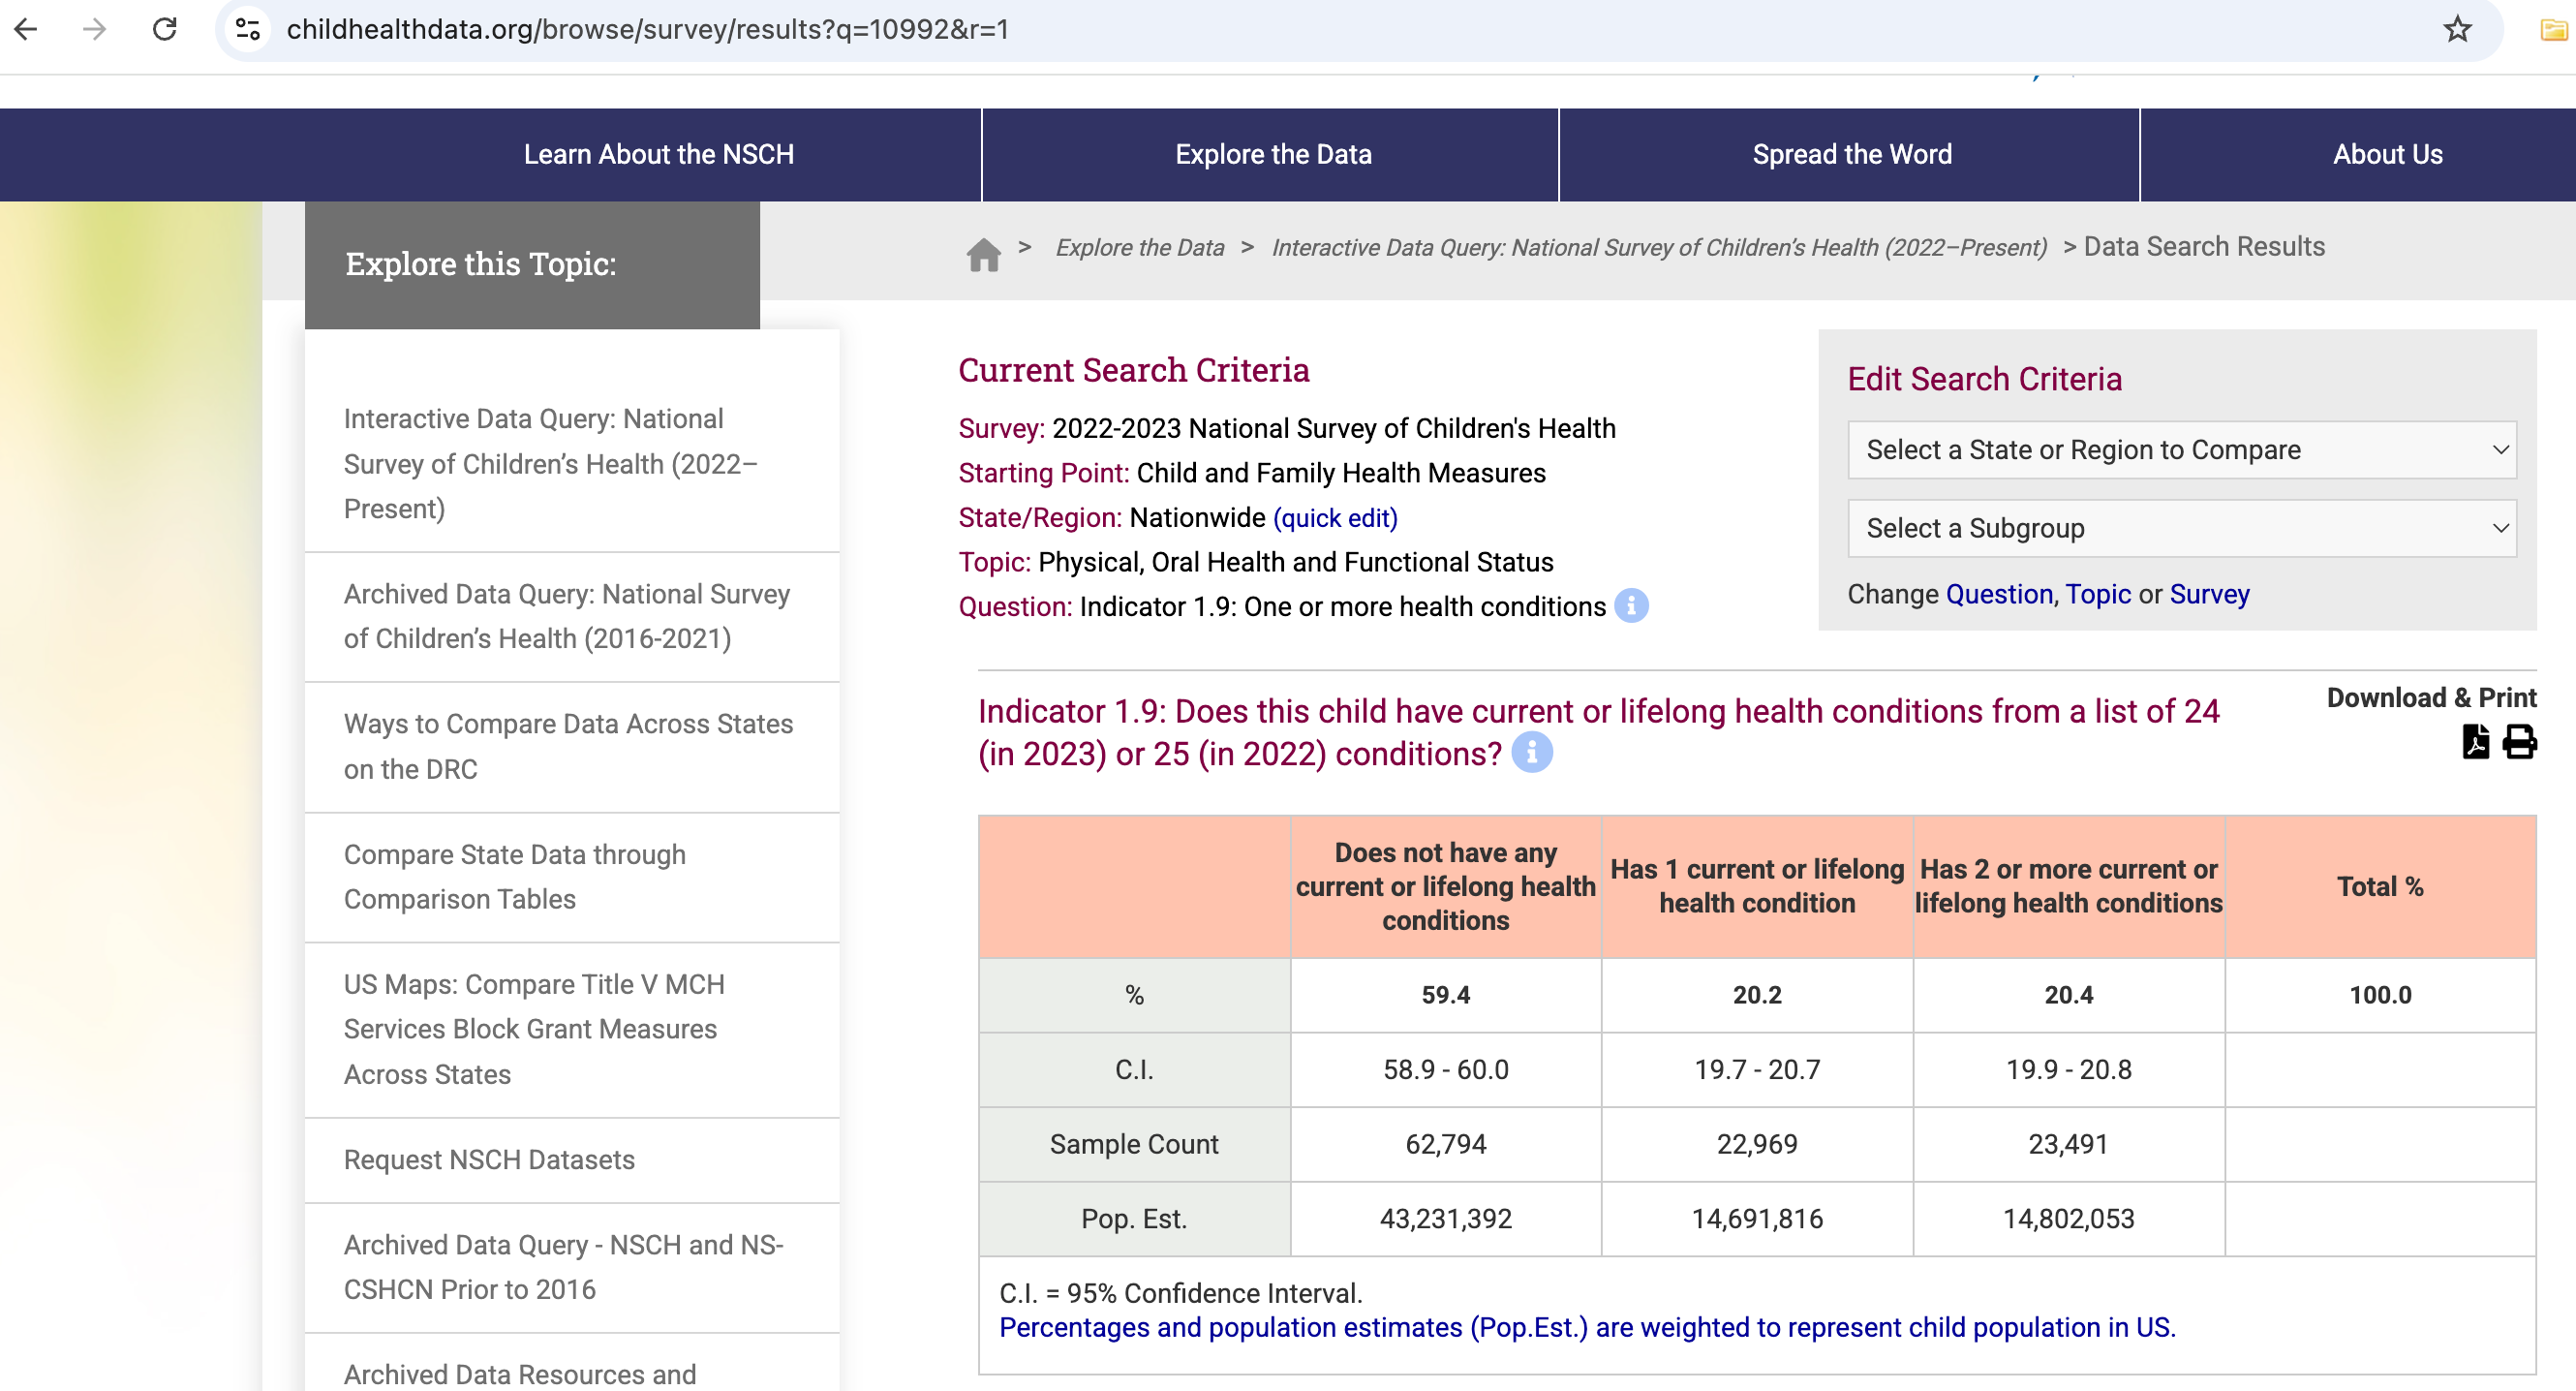The width and height of the screenshot is (2576, 1391).
Task: Click column header Has 2 or more current
Action: tap(2068, 886)
